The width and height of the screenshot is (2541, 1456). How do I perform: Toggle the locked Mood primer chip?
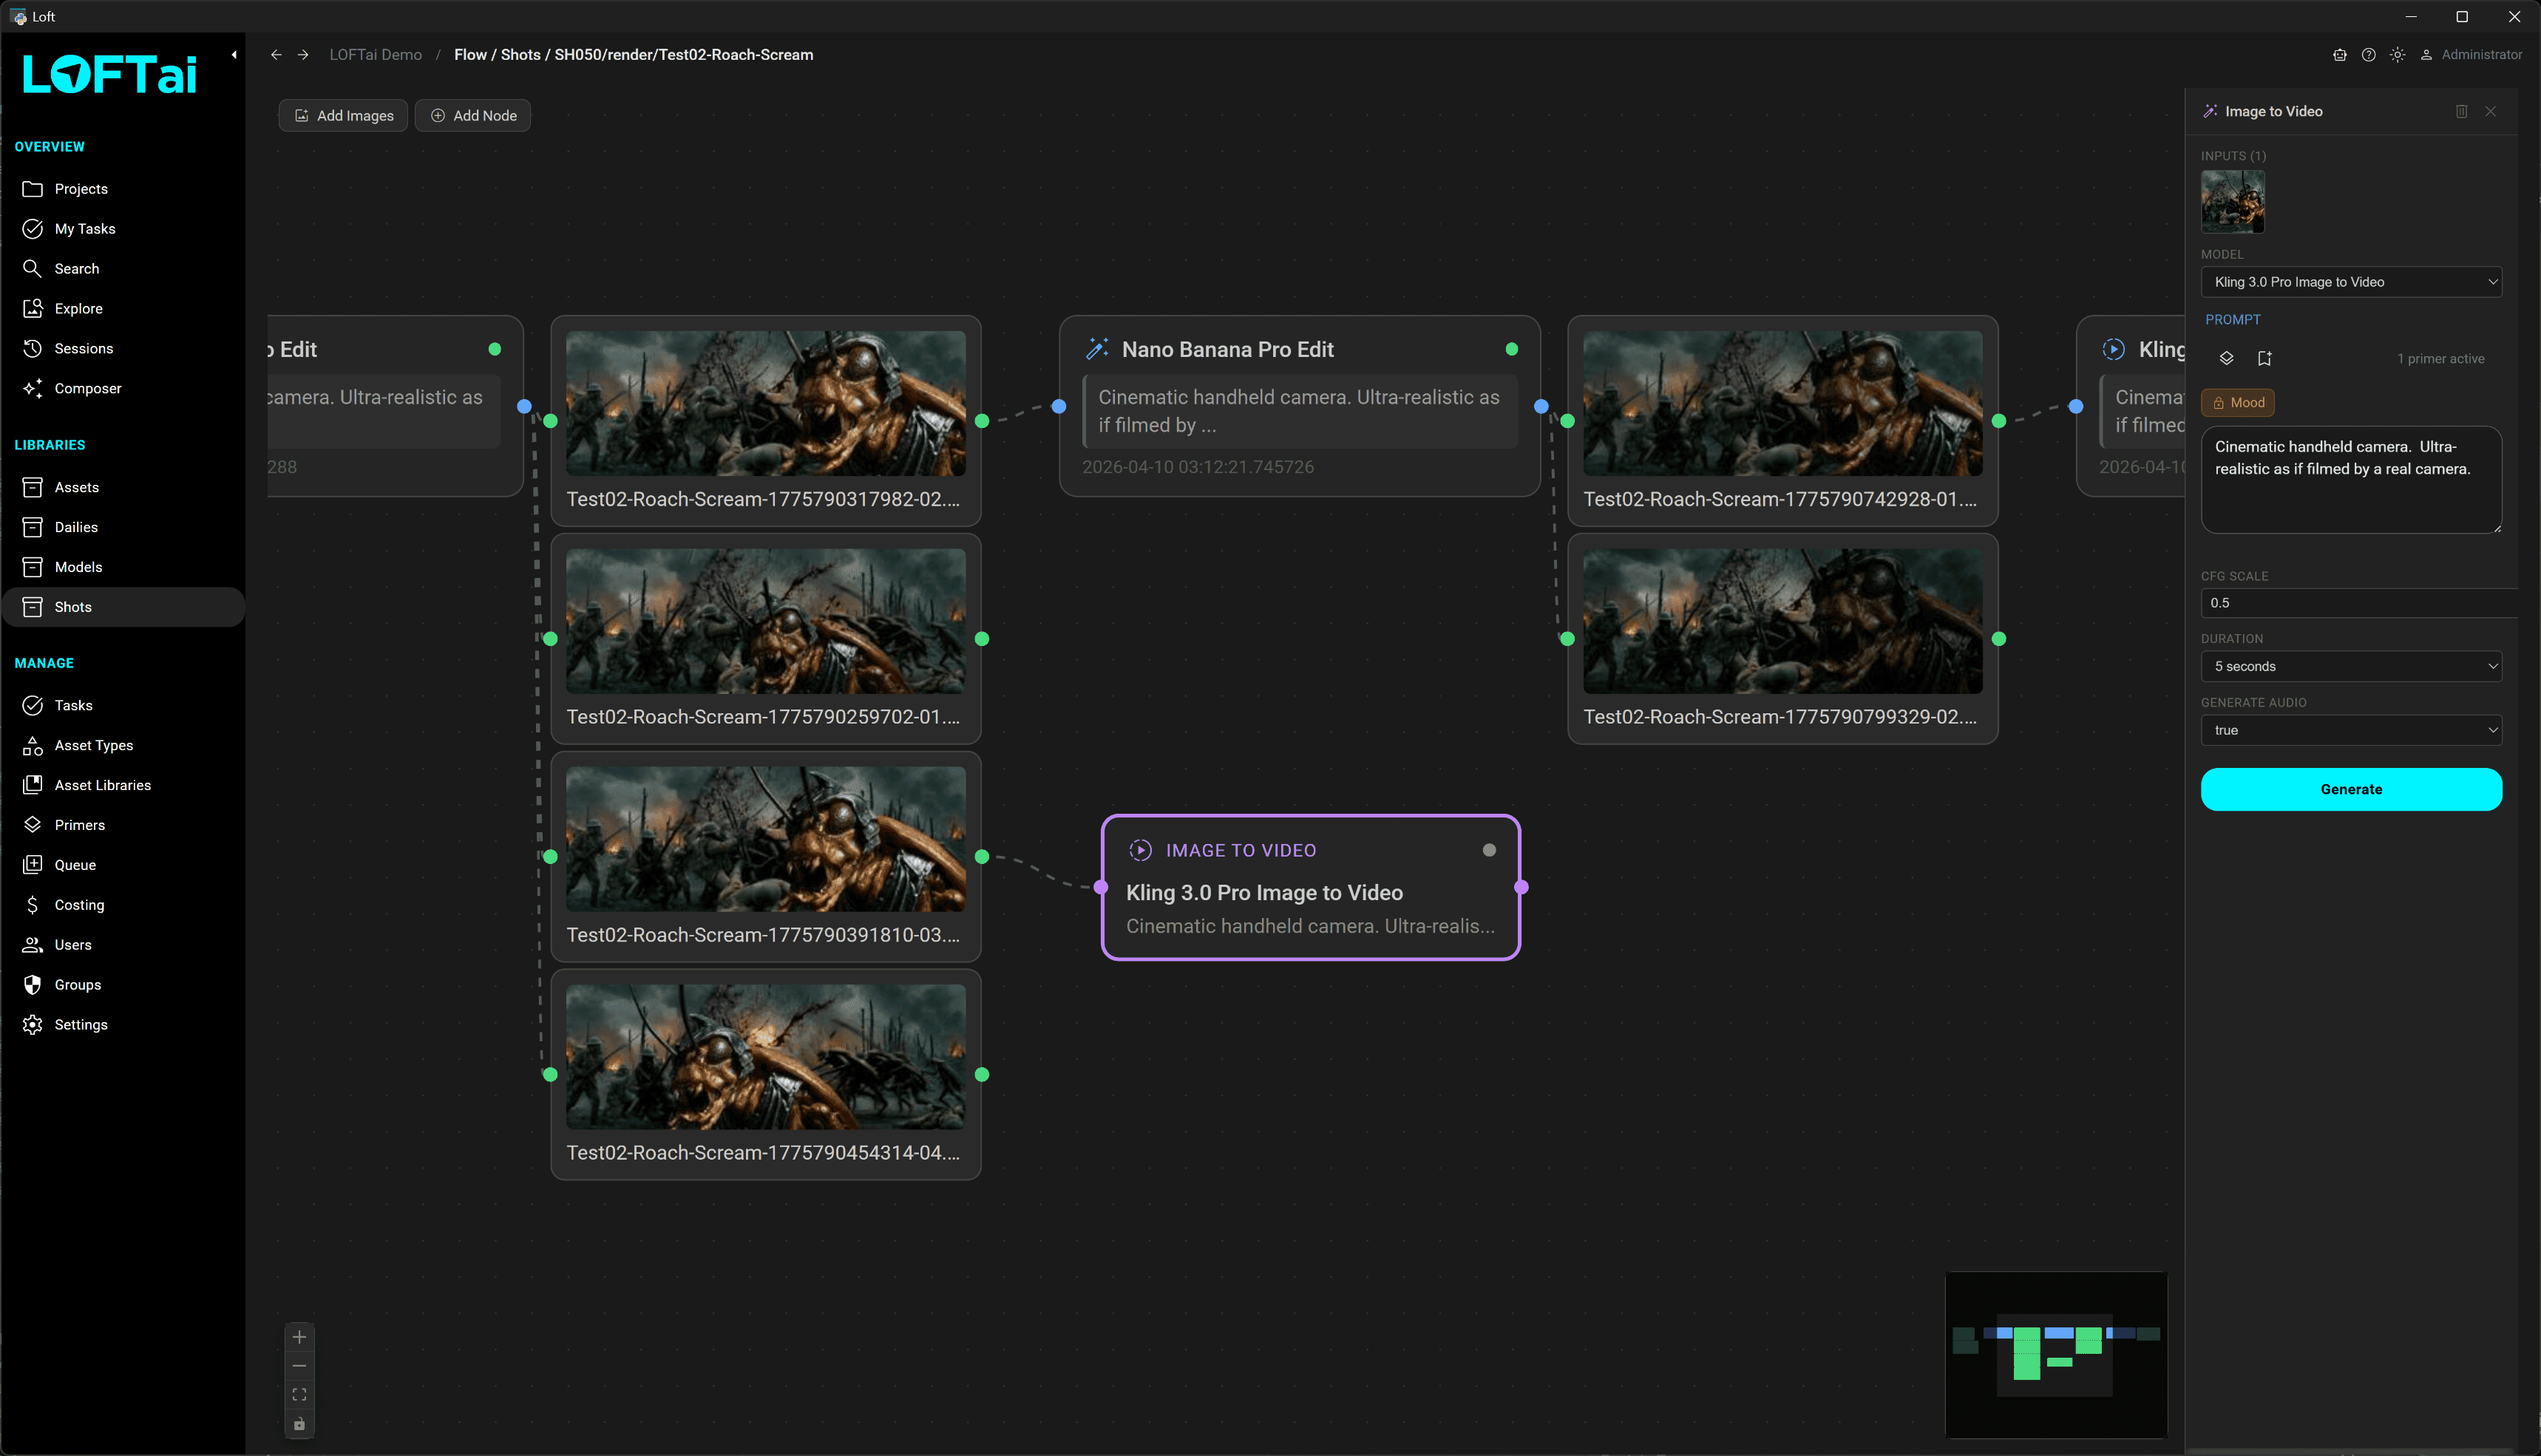pos(2238,403)
